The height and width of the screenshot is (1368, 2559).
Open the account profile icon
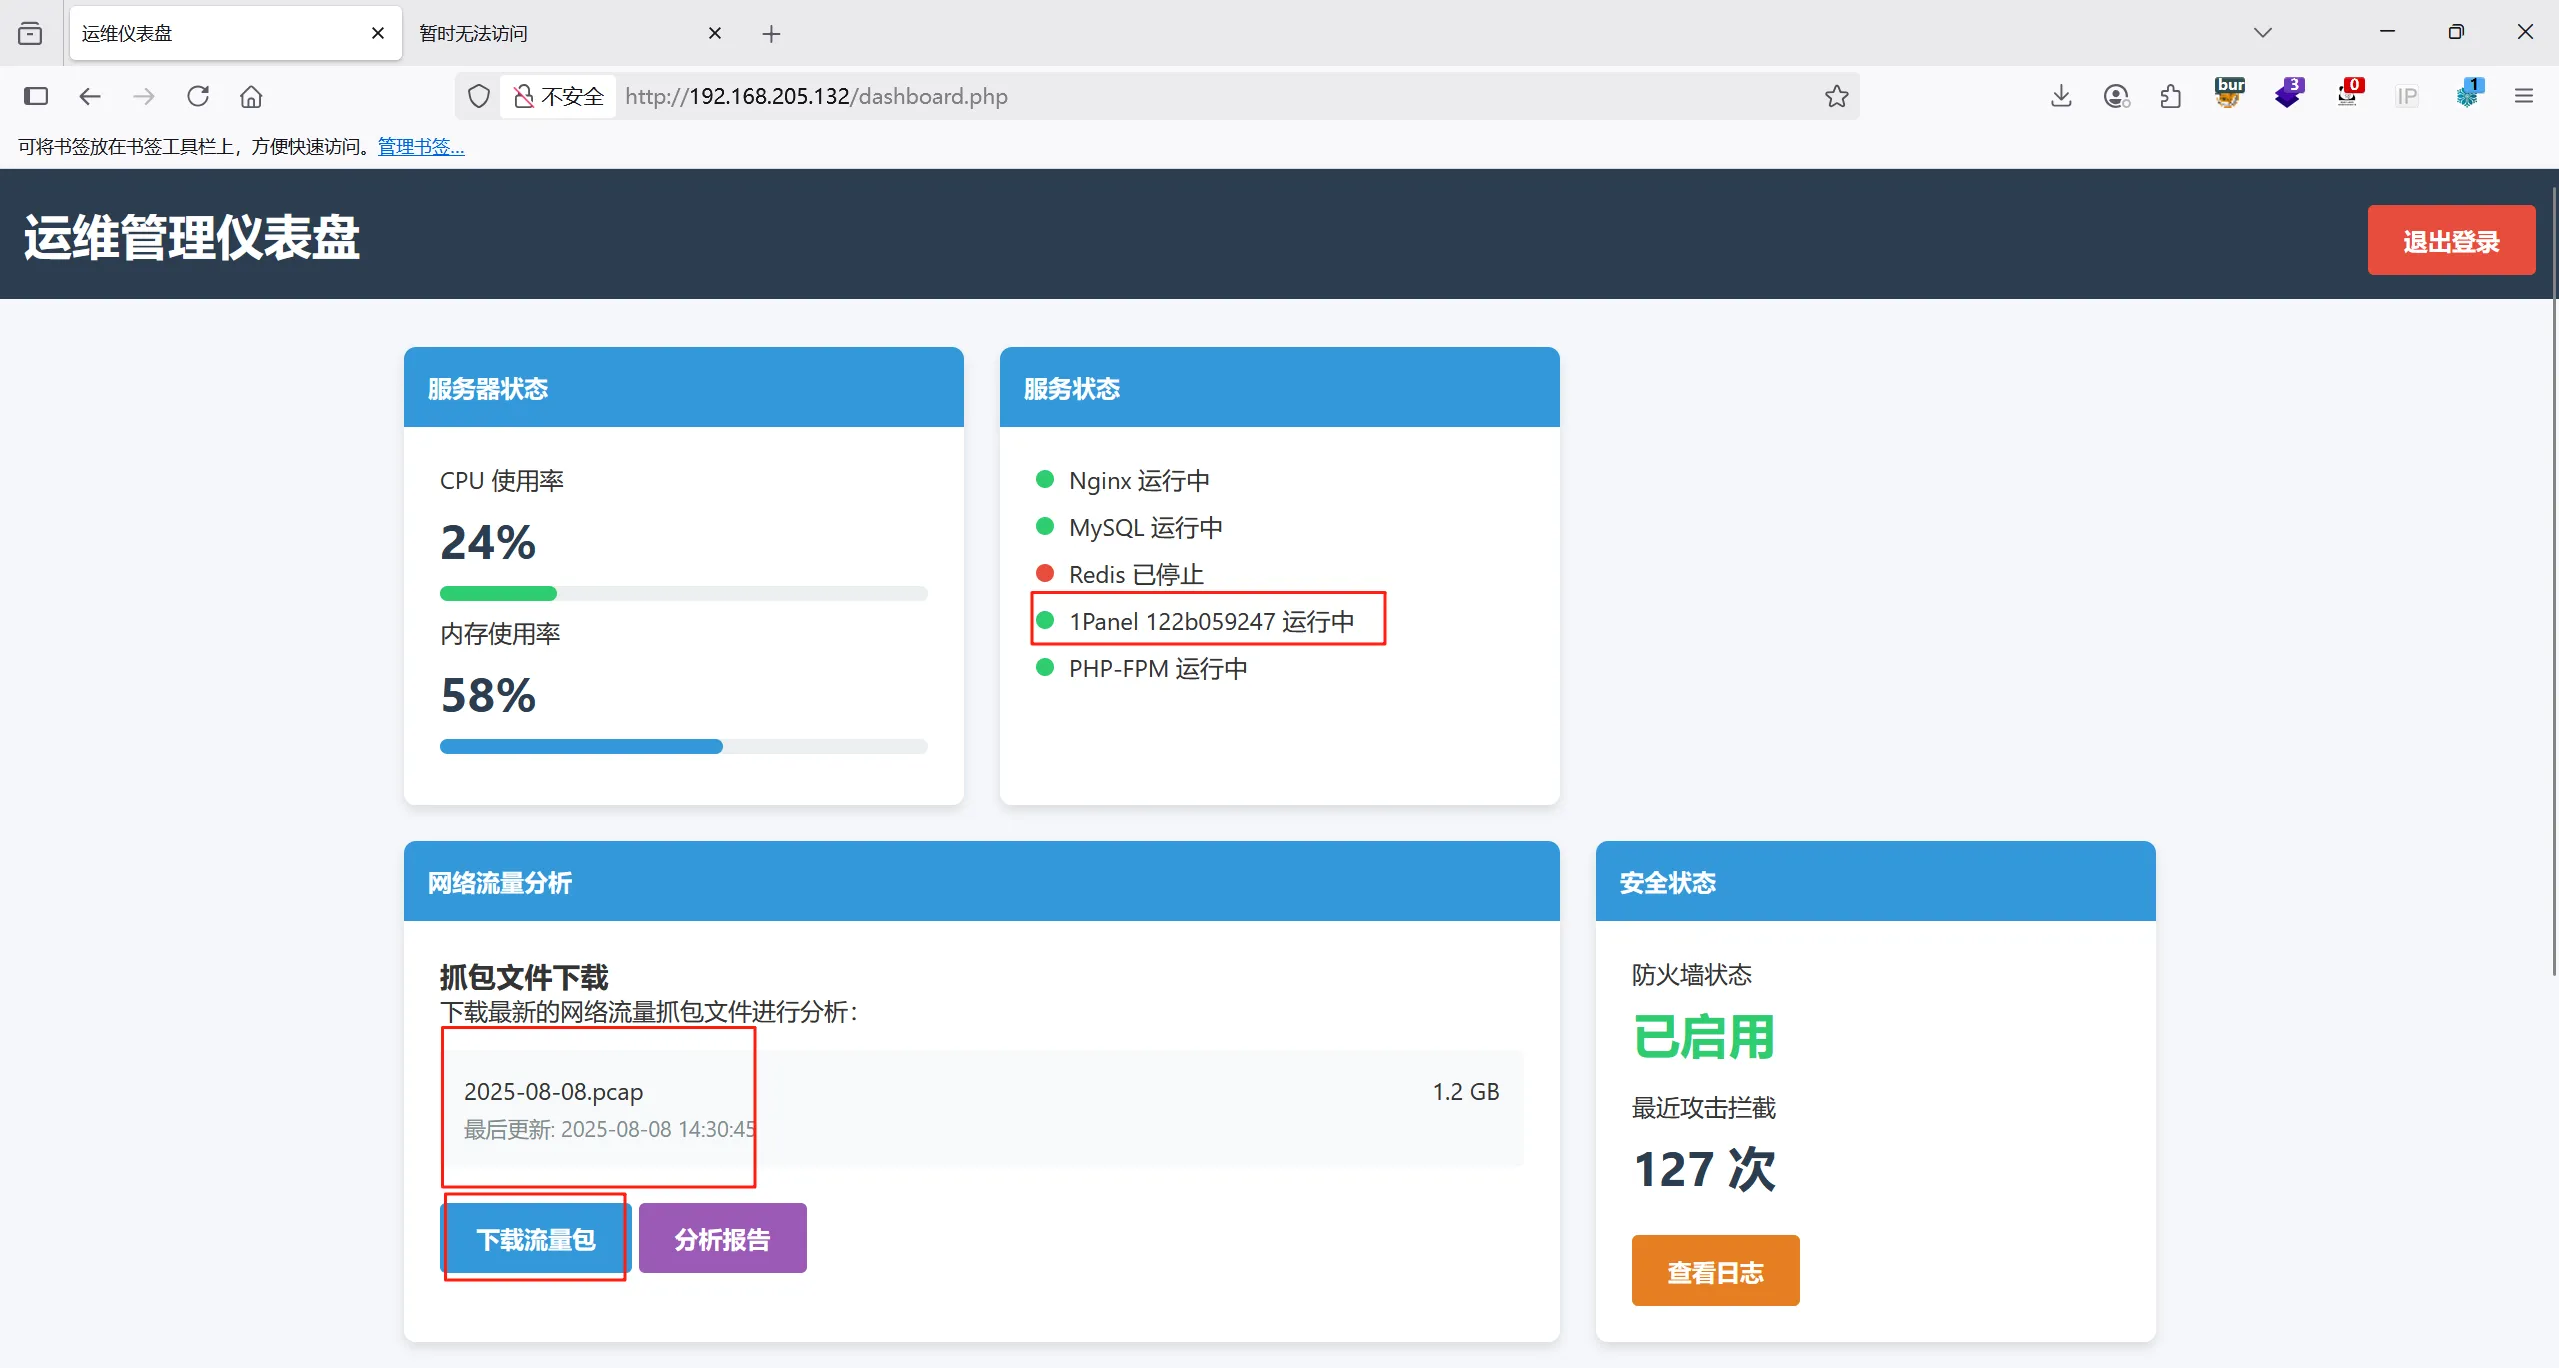pos(2116,96)
